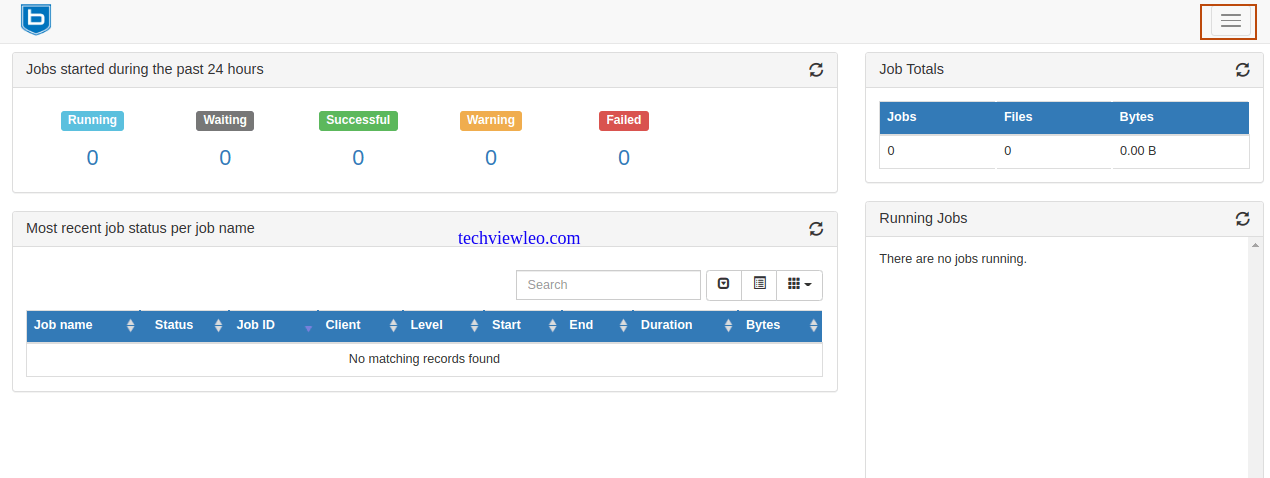Refresh the Jobs past 24 hours panel
1270x478 pixels.
(816, 70)
